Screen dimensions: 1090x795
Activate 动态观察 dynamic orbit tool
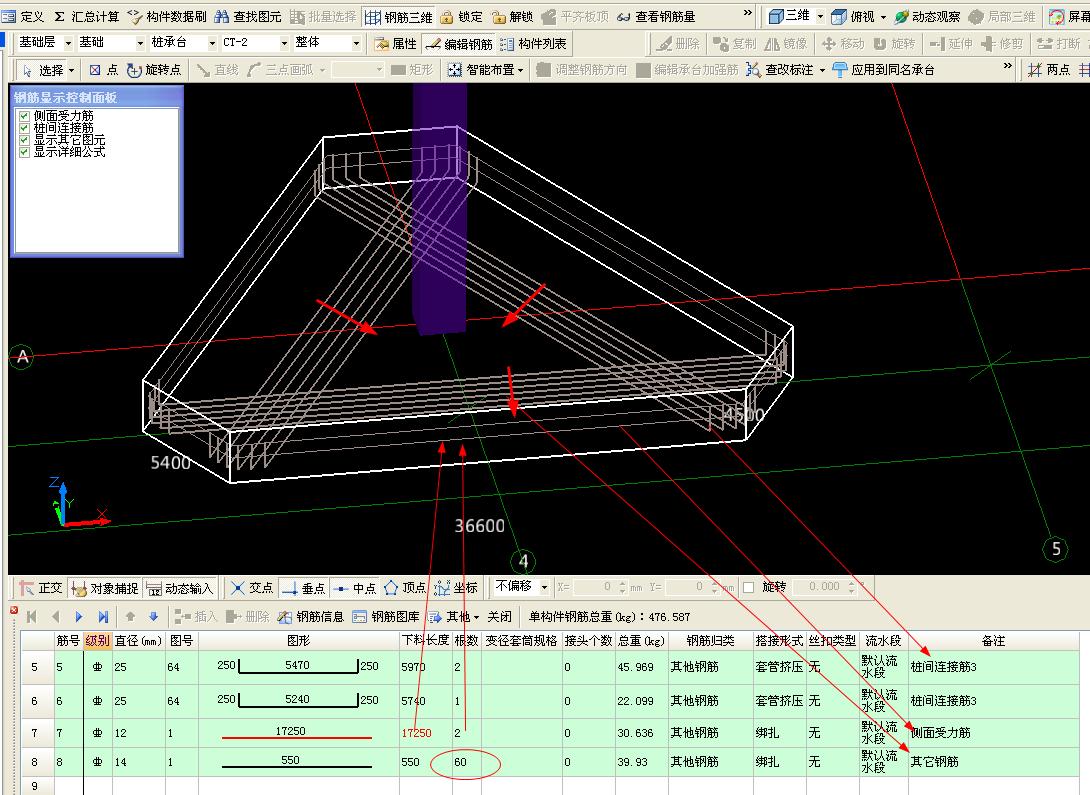pos(926,17)
